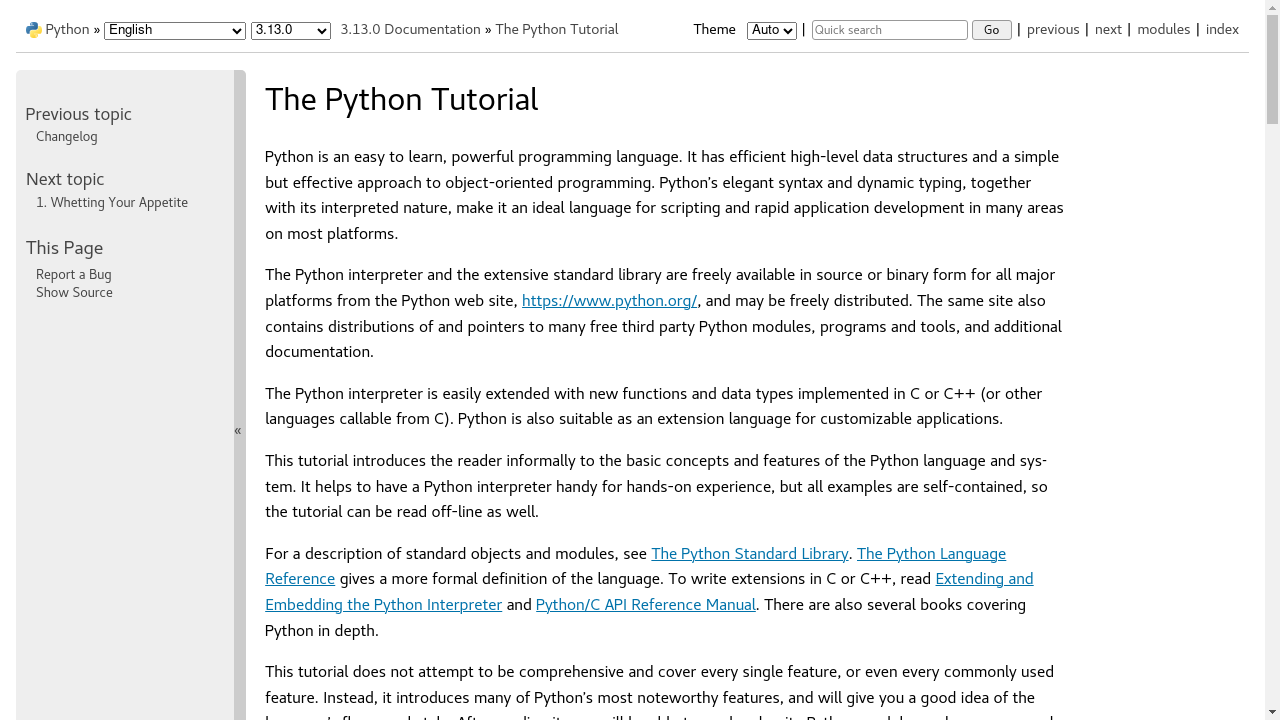Click the Python logo icon
Image resolution: width=1280 pixels, height=720 pixels.
tap(34, 30)
